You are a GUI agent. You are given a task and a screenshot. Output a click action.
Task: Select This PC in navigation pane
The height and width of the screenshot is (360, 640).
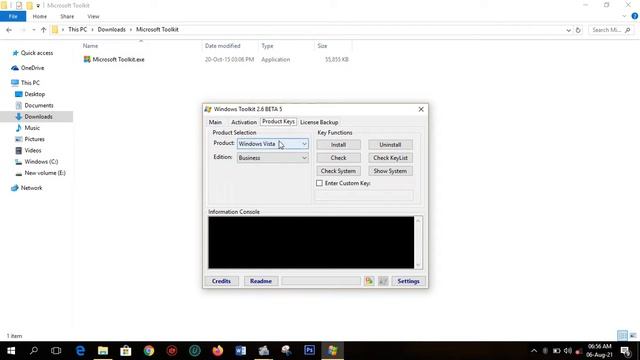point(30,83)
